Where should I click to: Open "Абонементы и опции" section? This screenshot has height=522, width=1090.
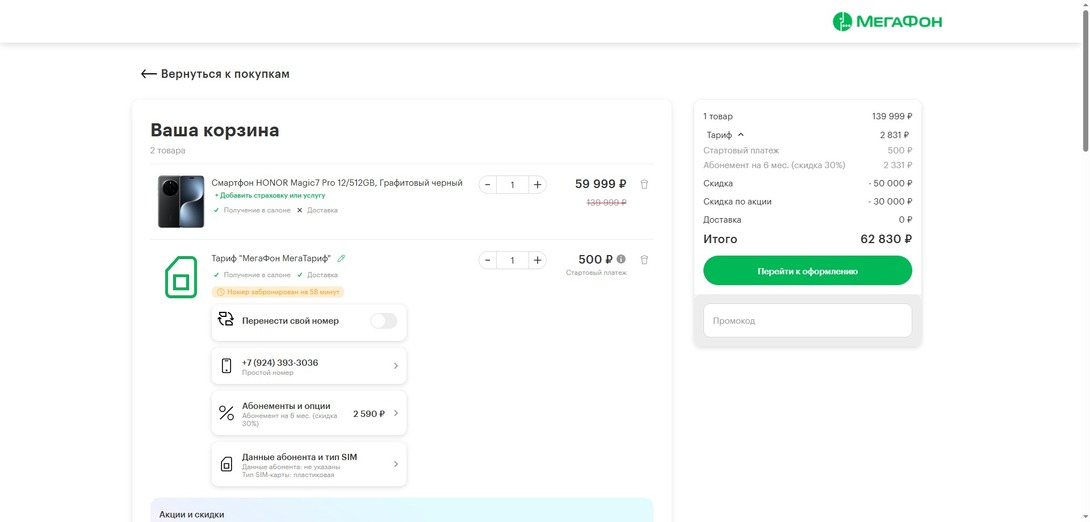point(308,413)
